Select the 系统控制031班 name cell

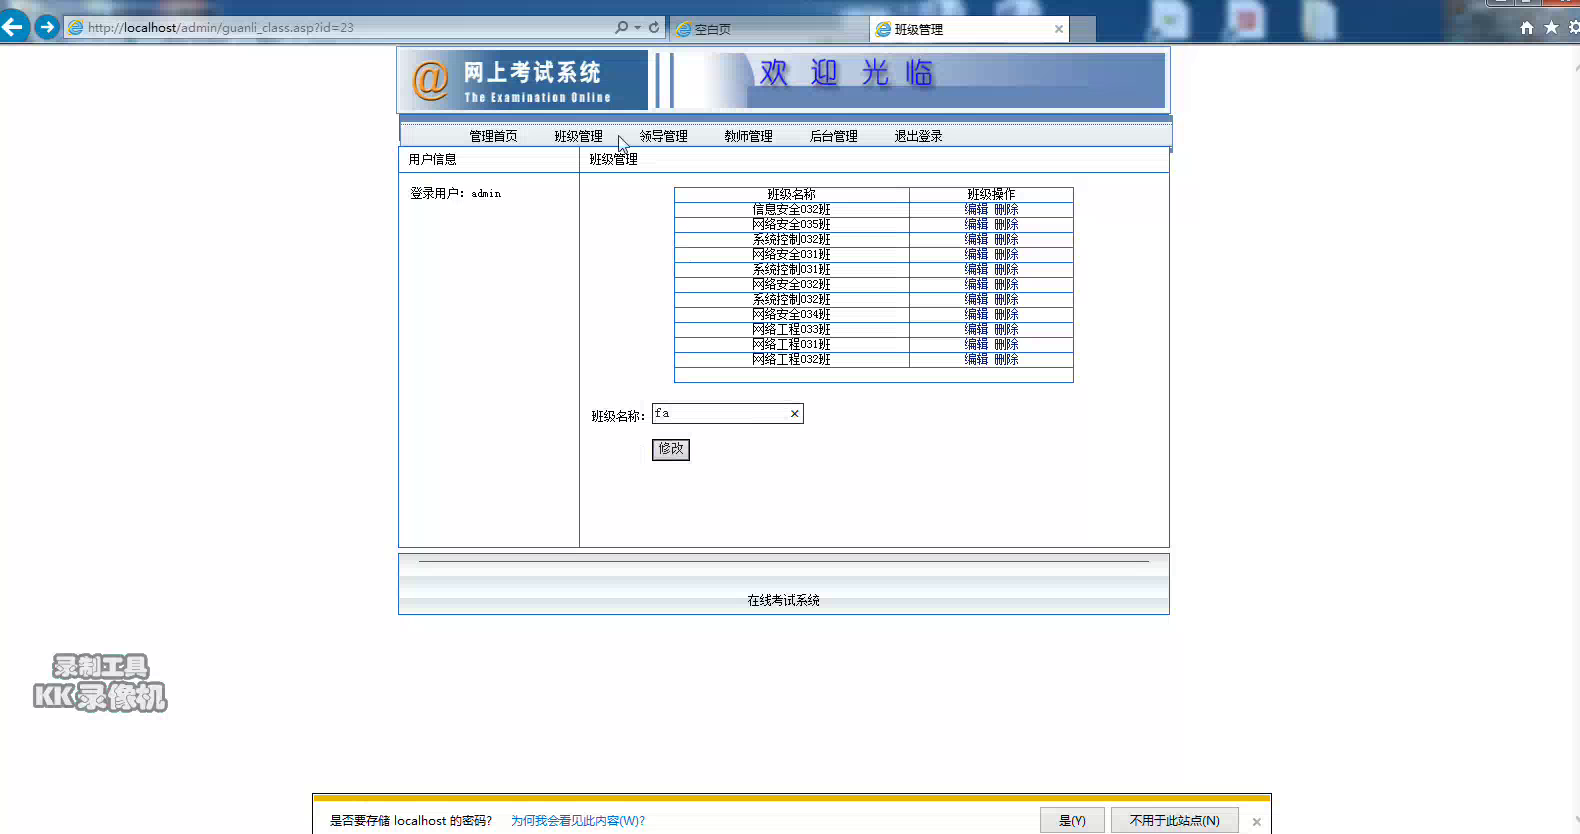792,269
